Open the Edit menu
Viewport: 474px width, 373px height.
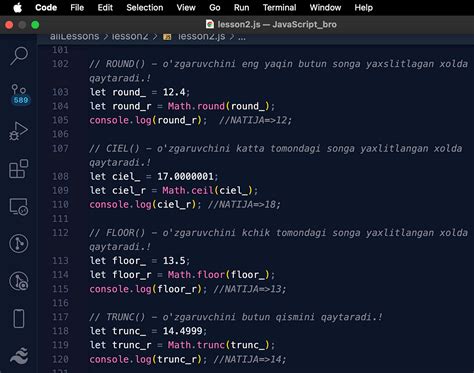point(105,7)
